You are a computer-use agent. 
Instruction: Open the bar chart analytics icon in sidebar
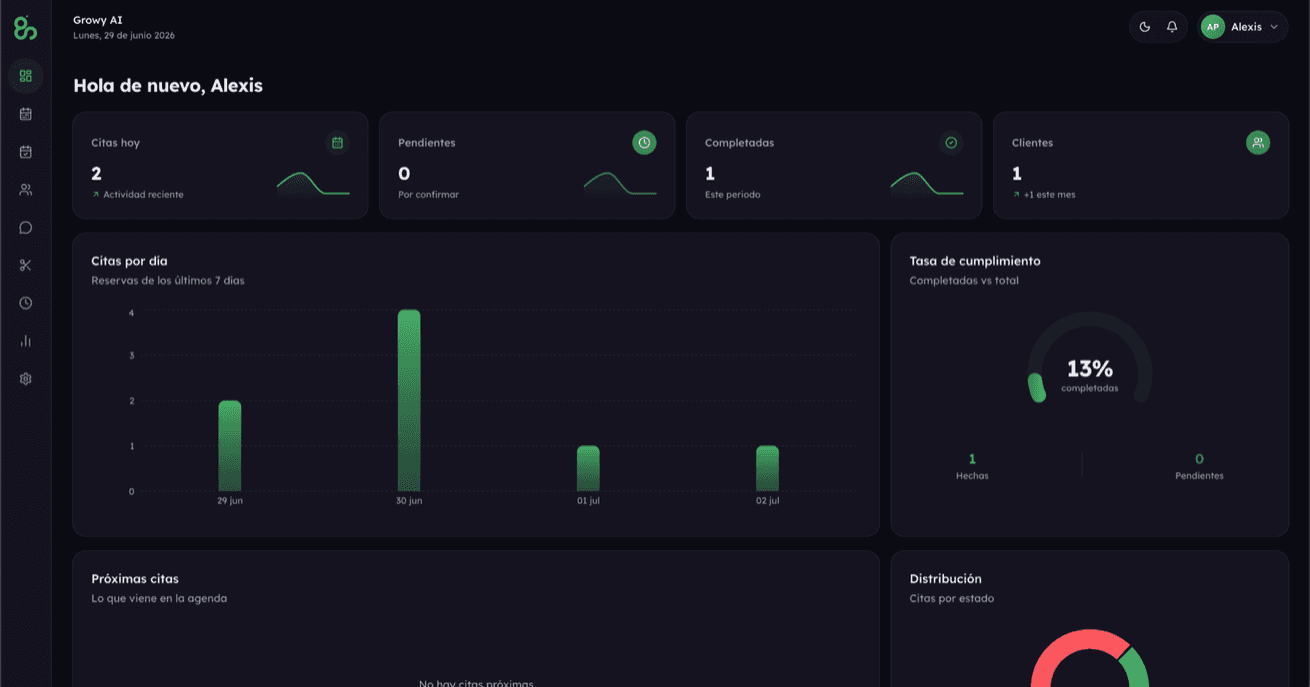coord(26,341)
